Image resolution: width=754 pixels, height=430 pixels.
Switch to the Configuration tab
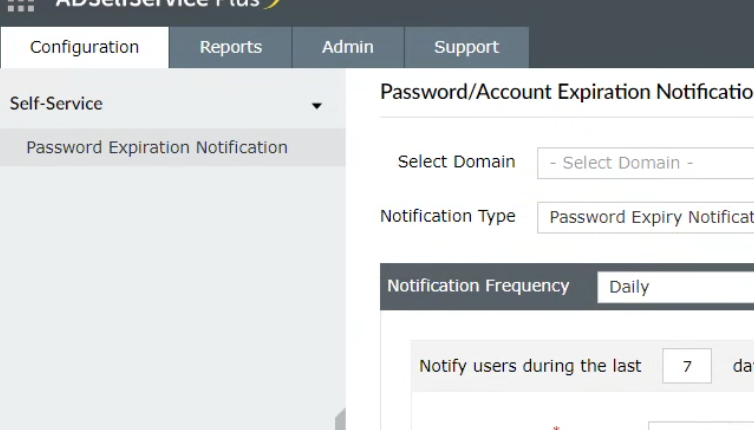[x=84, y=47]
